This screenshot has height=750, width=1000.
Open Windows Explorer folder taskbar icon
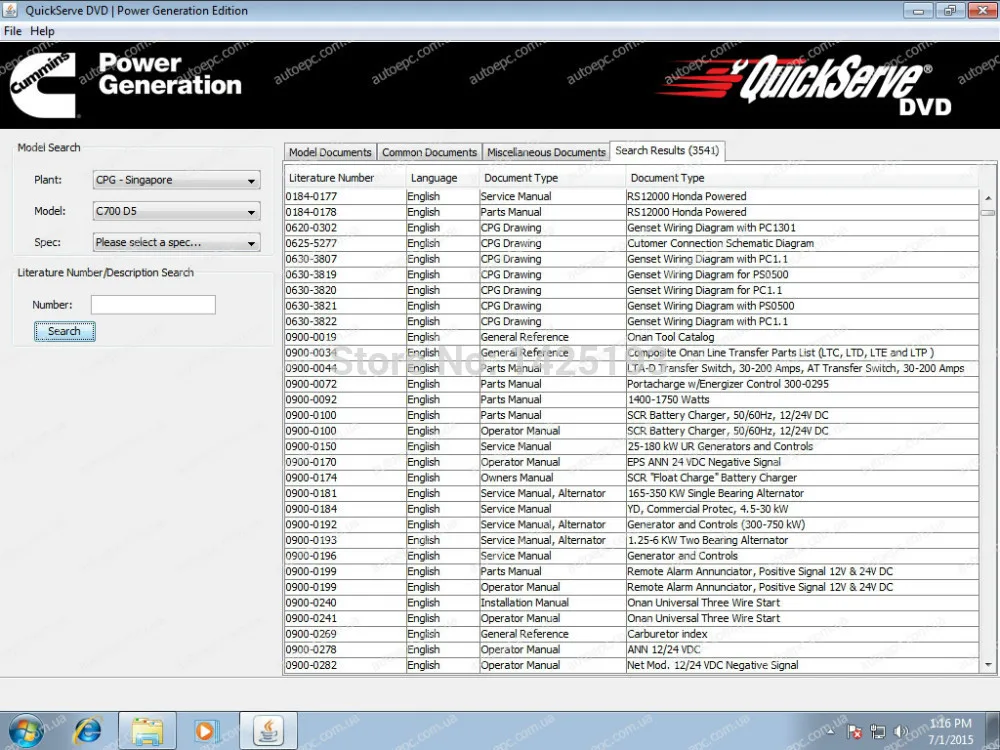(147, 732)
